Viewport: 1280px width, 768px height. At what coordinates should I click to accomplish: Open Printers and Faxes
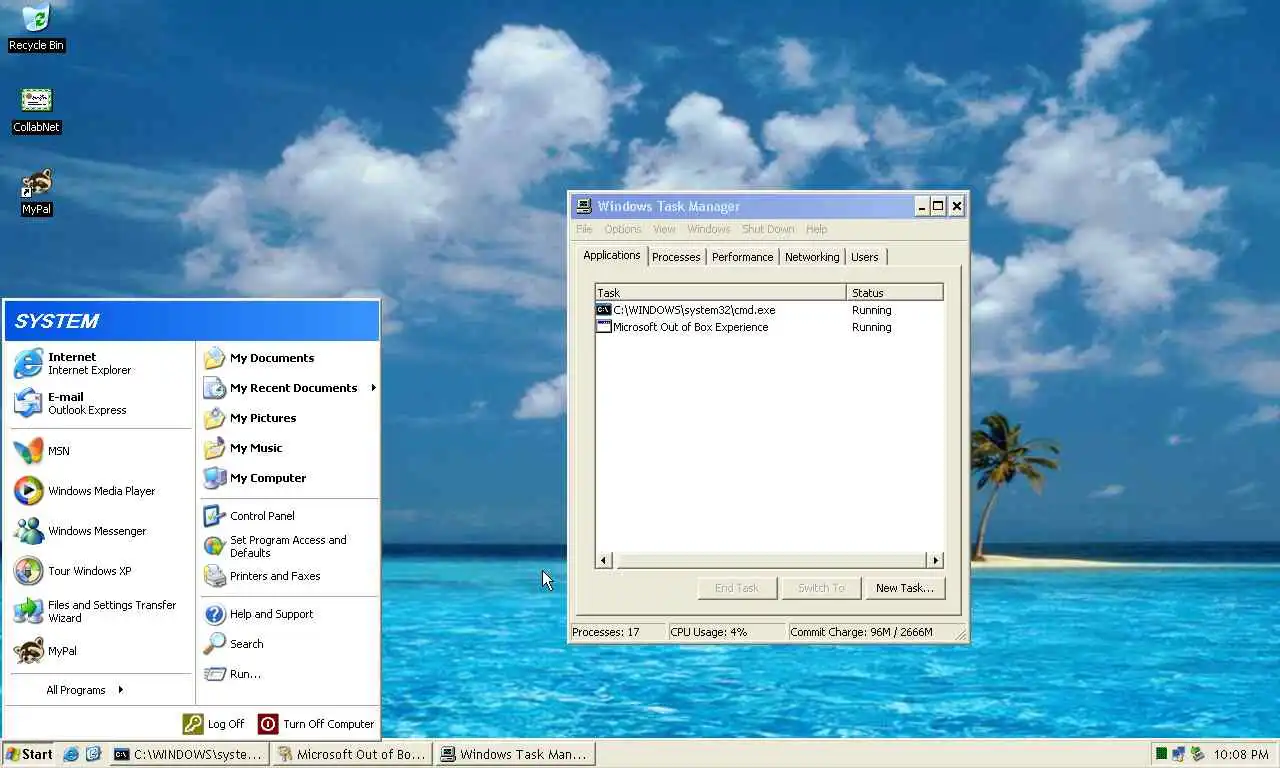point(289,576)
